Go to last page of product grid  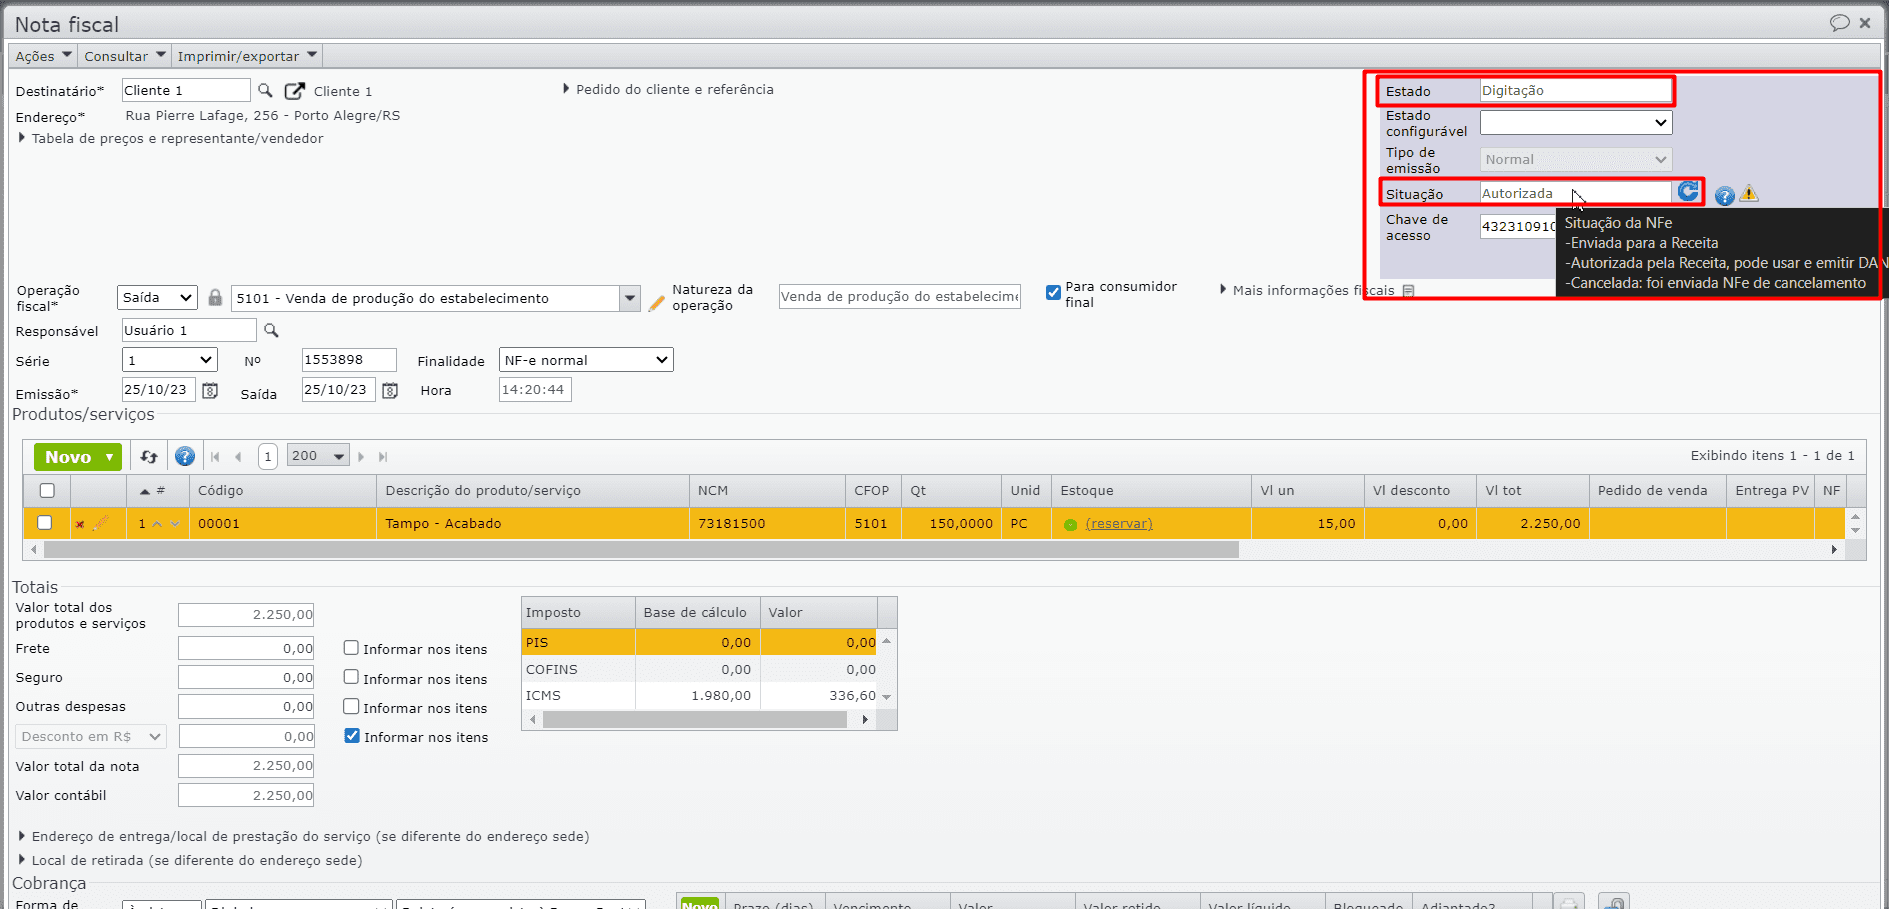(x=383, y=457)
